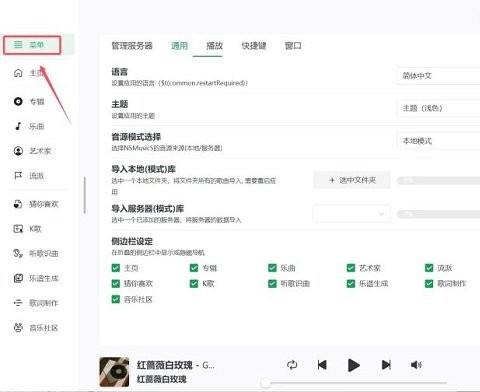Click album cover thumbnail in player

114,372
